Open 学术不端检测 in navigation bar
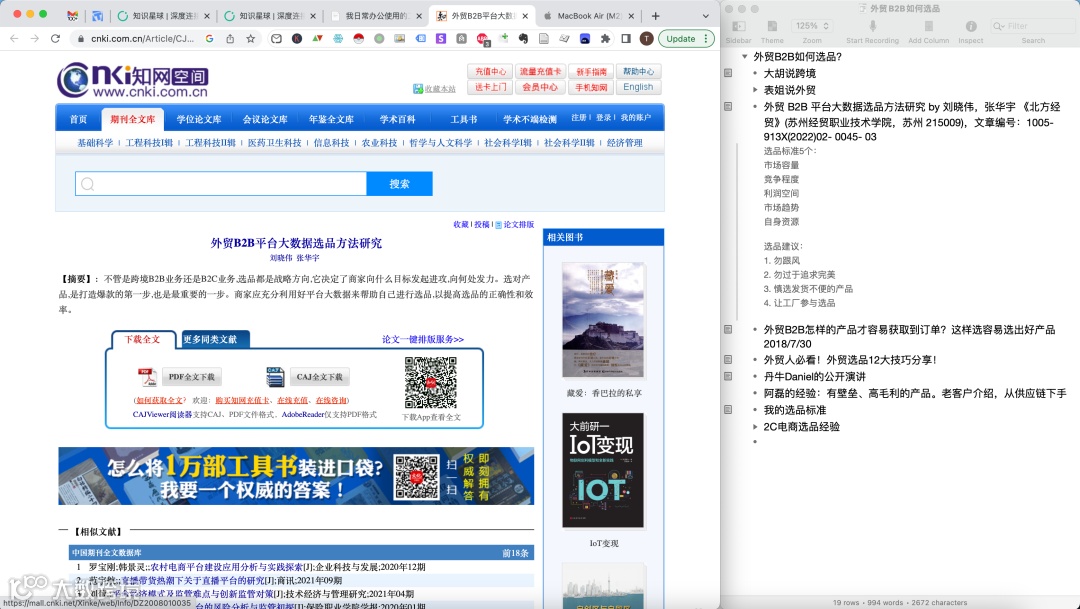This screenshot has height=609, width=1080. click(x=529, y=119)
